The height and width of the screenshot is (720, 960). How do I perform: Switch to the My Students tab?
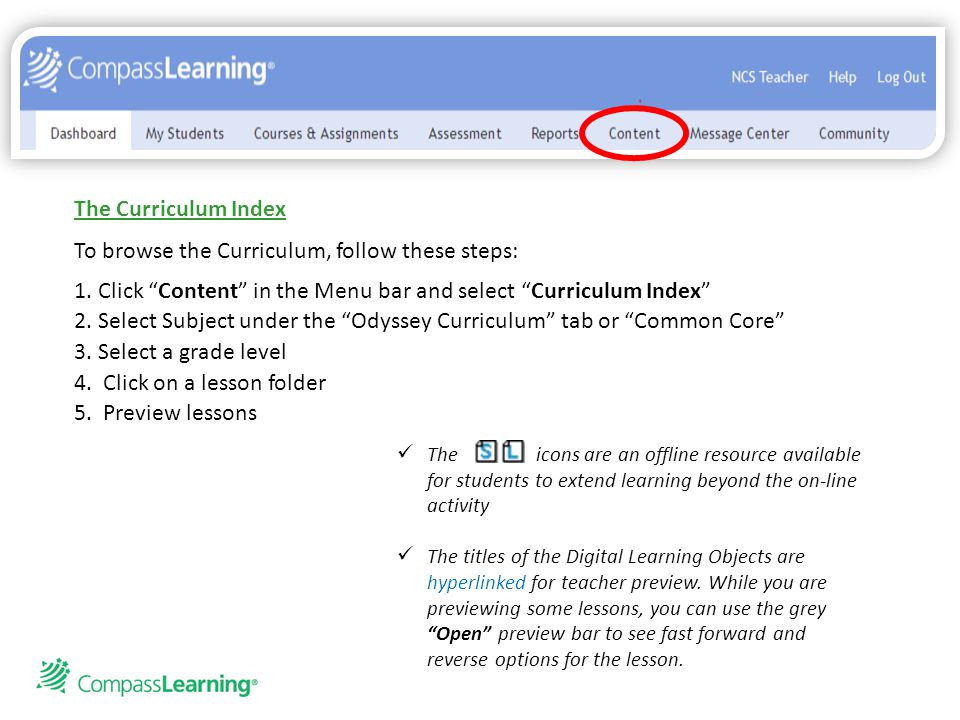[185, 133]
